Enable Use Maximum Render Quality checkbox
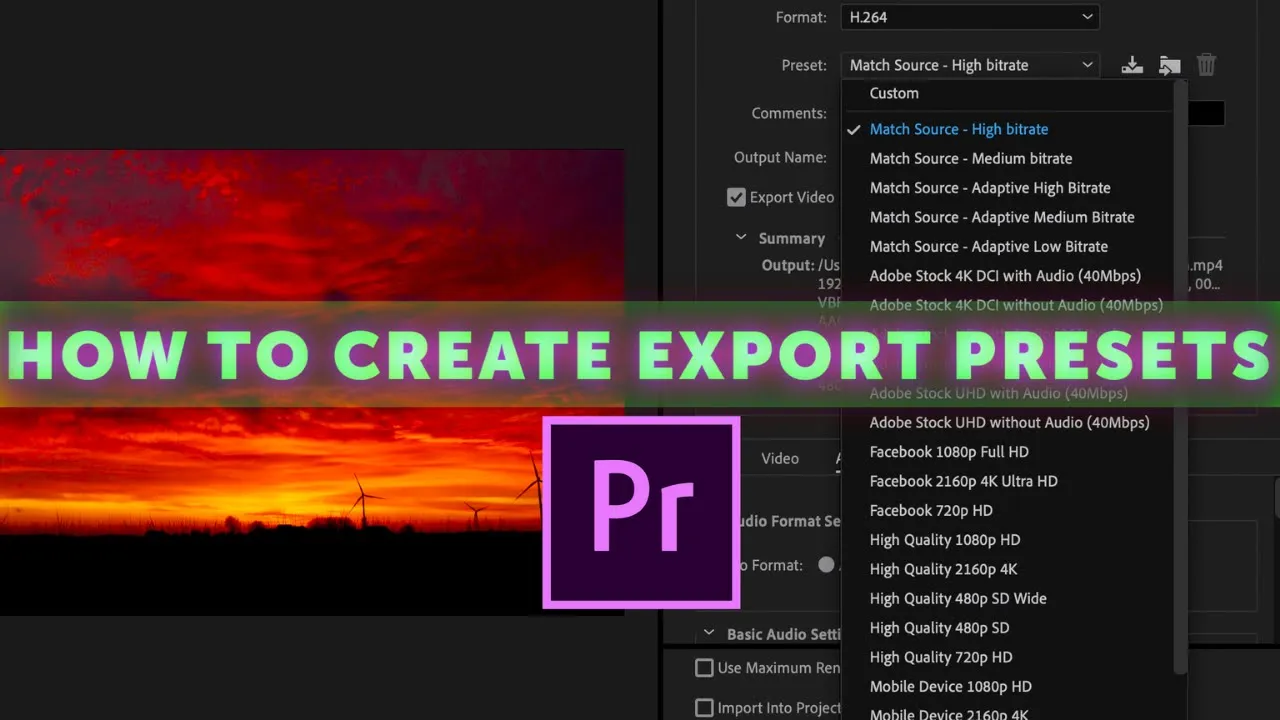Screen dimensions: 1280x720 (x=705, y=667)
